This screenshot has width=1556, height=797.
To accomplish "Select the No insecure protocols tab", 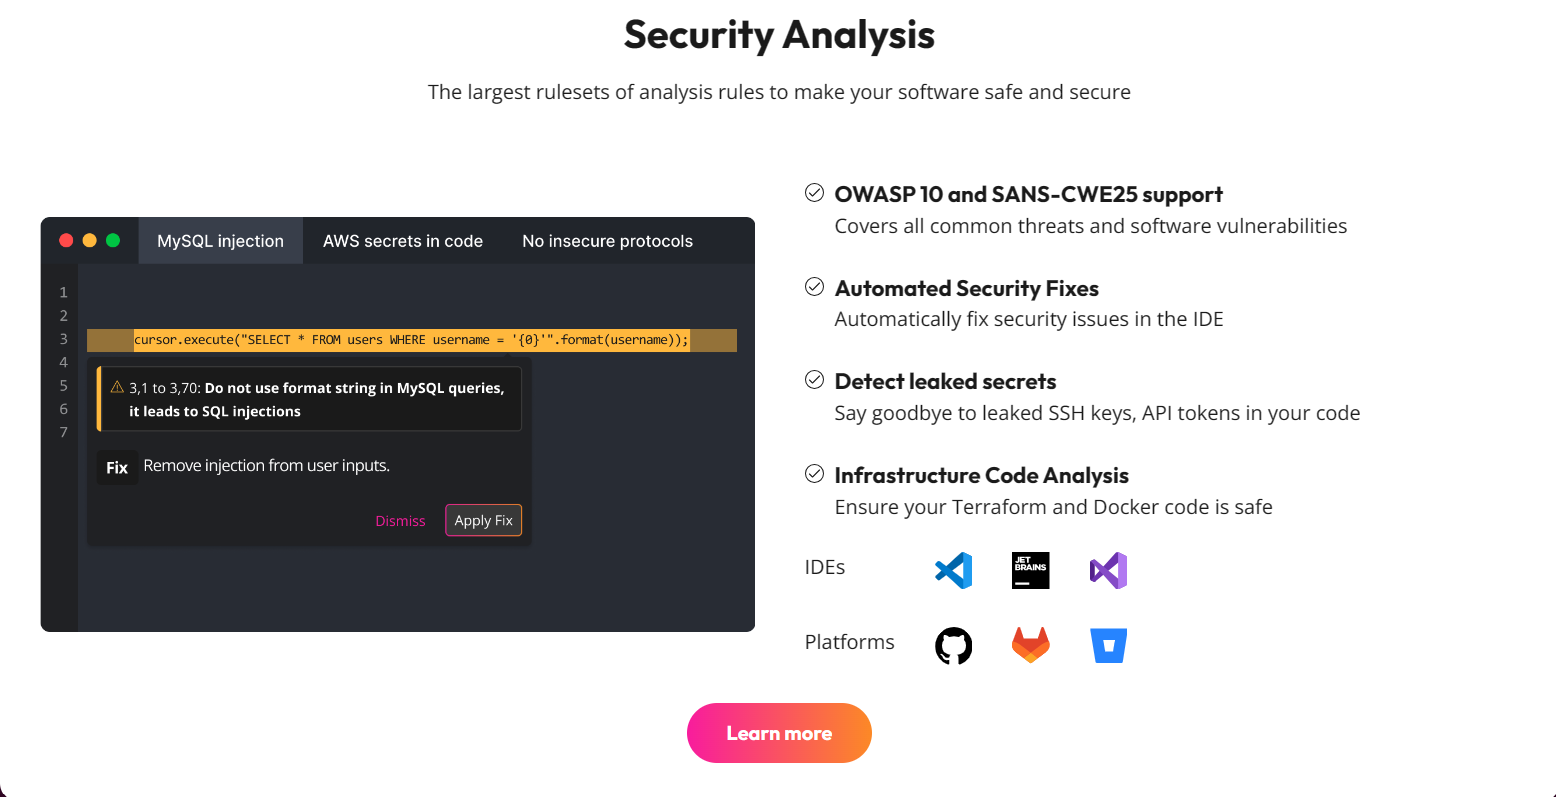I will click(607, 241).
